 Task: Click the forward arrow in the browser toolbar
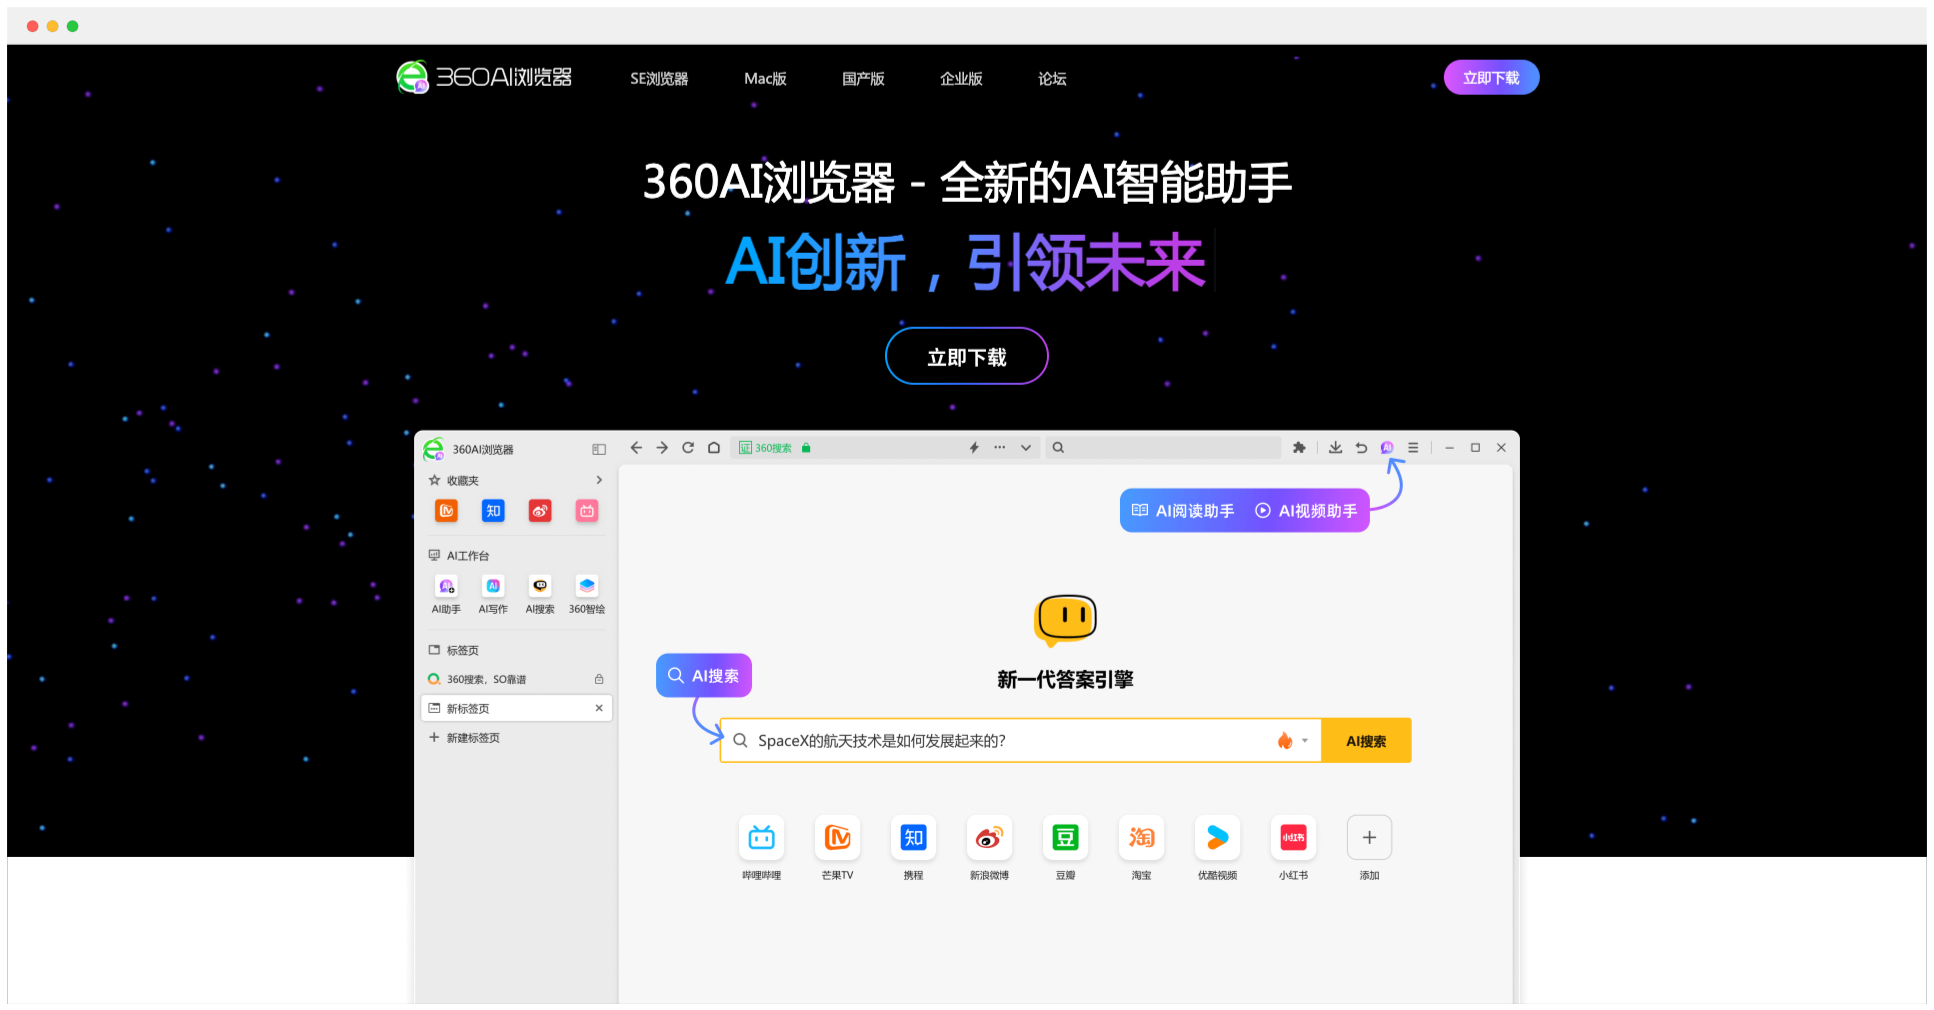tap(662, 448)
